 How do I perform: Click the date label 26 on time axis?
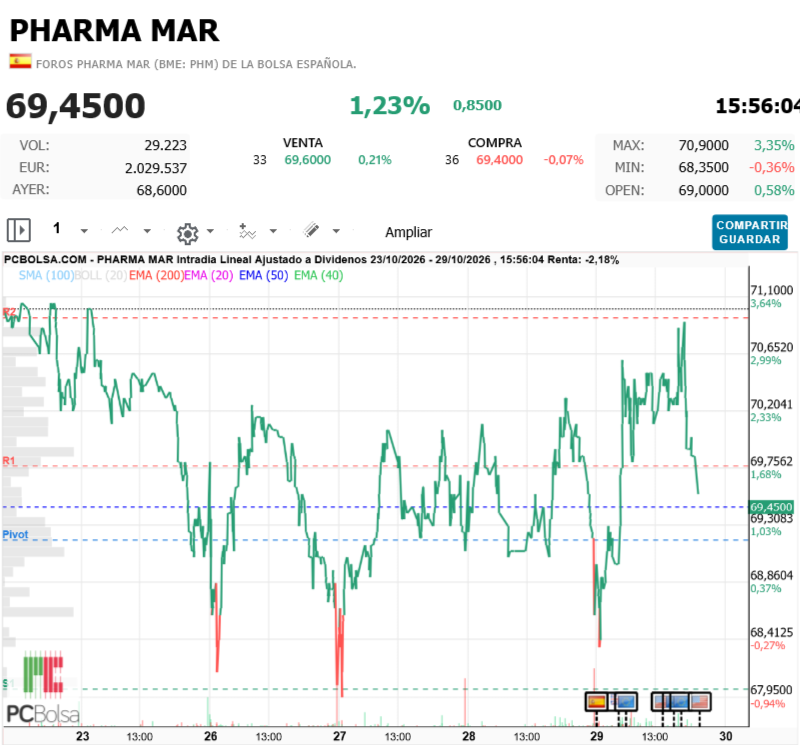point(210,736)
